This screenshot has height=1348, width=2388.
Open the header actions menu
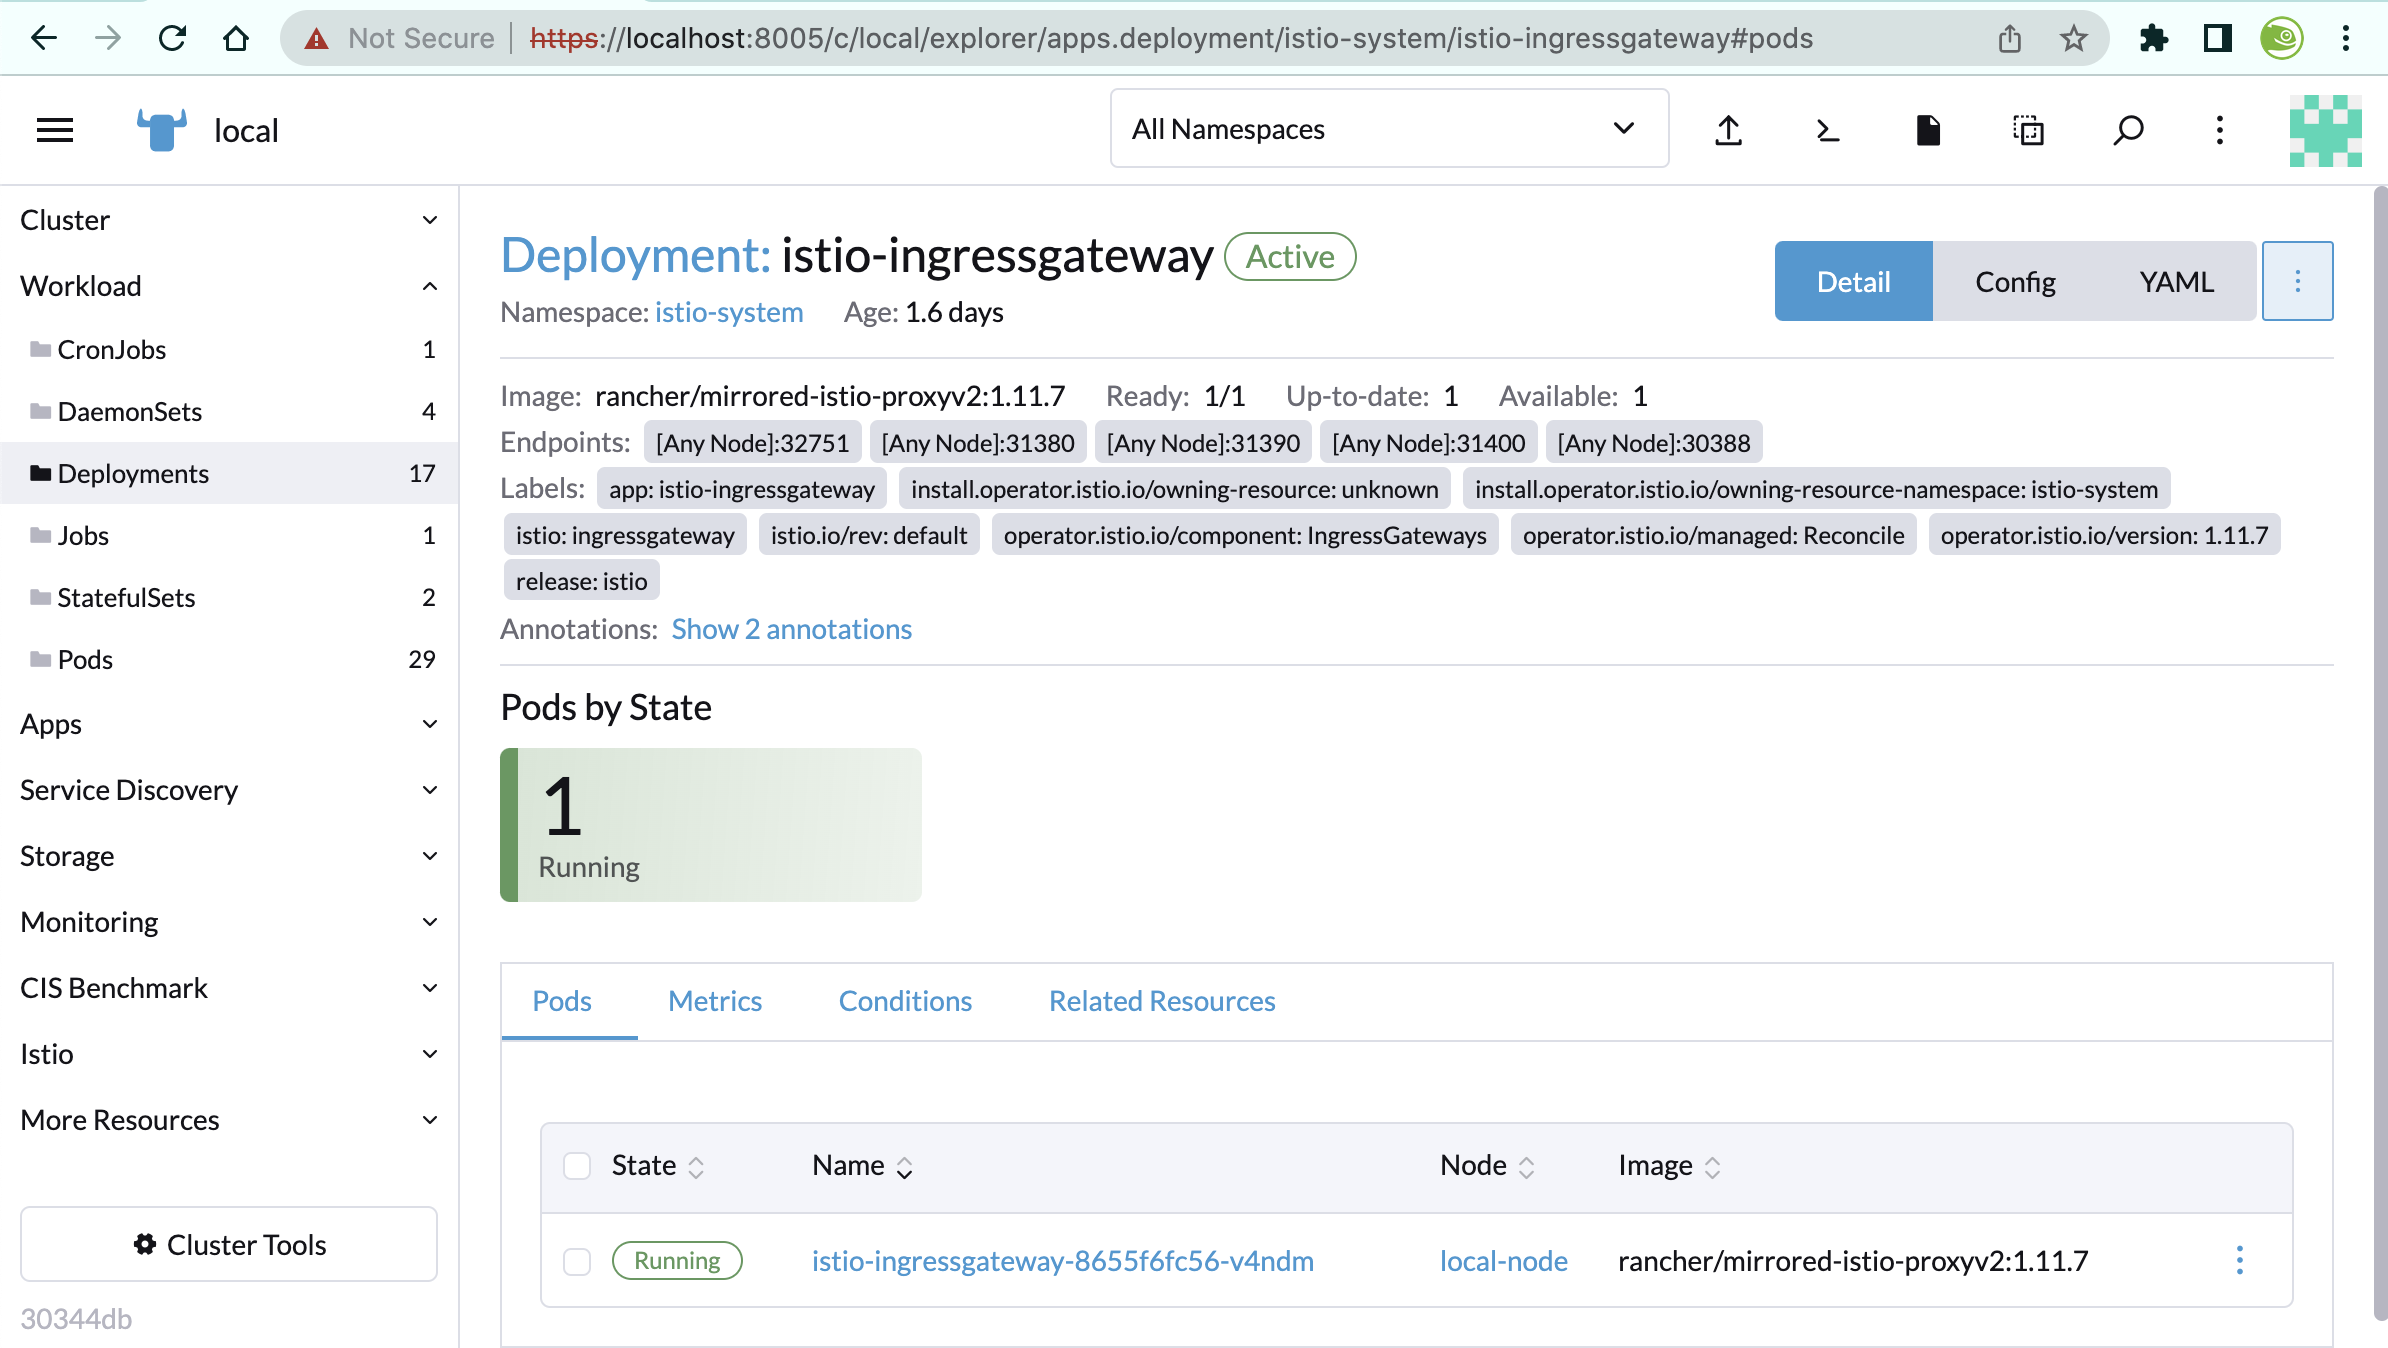click(2218, 130)
